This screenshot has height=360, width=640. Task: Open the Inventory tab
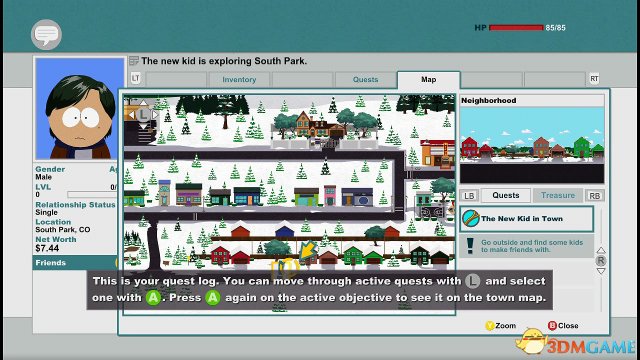coord(239,80)
